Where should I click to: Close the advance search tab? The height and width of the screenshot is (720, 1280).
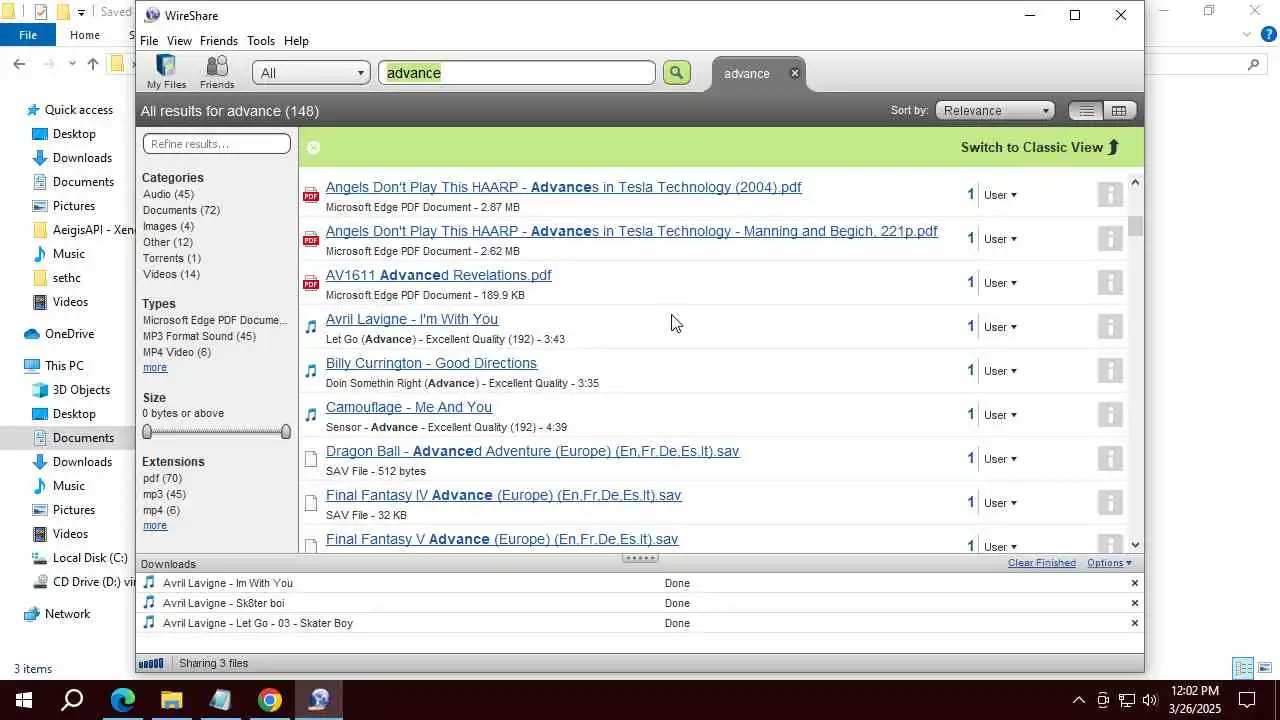[795, 73]
